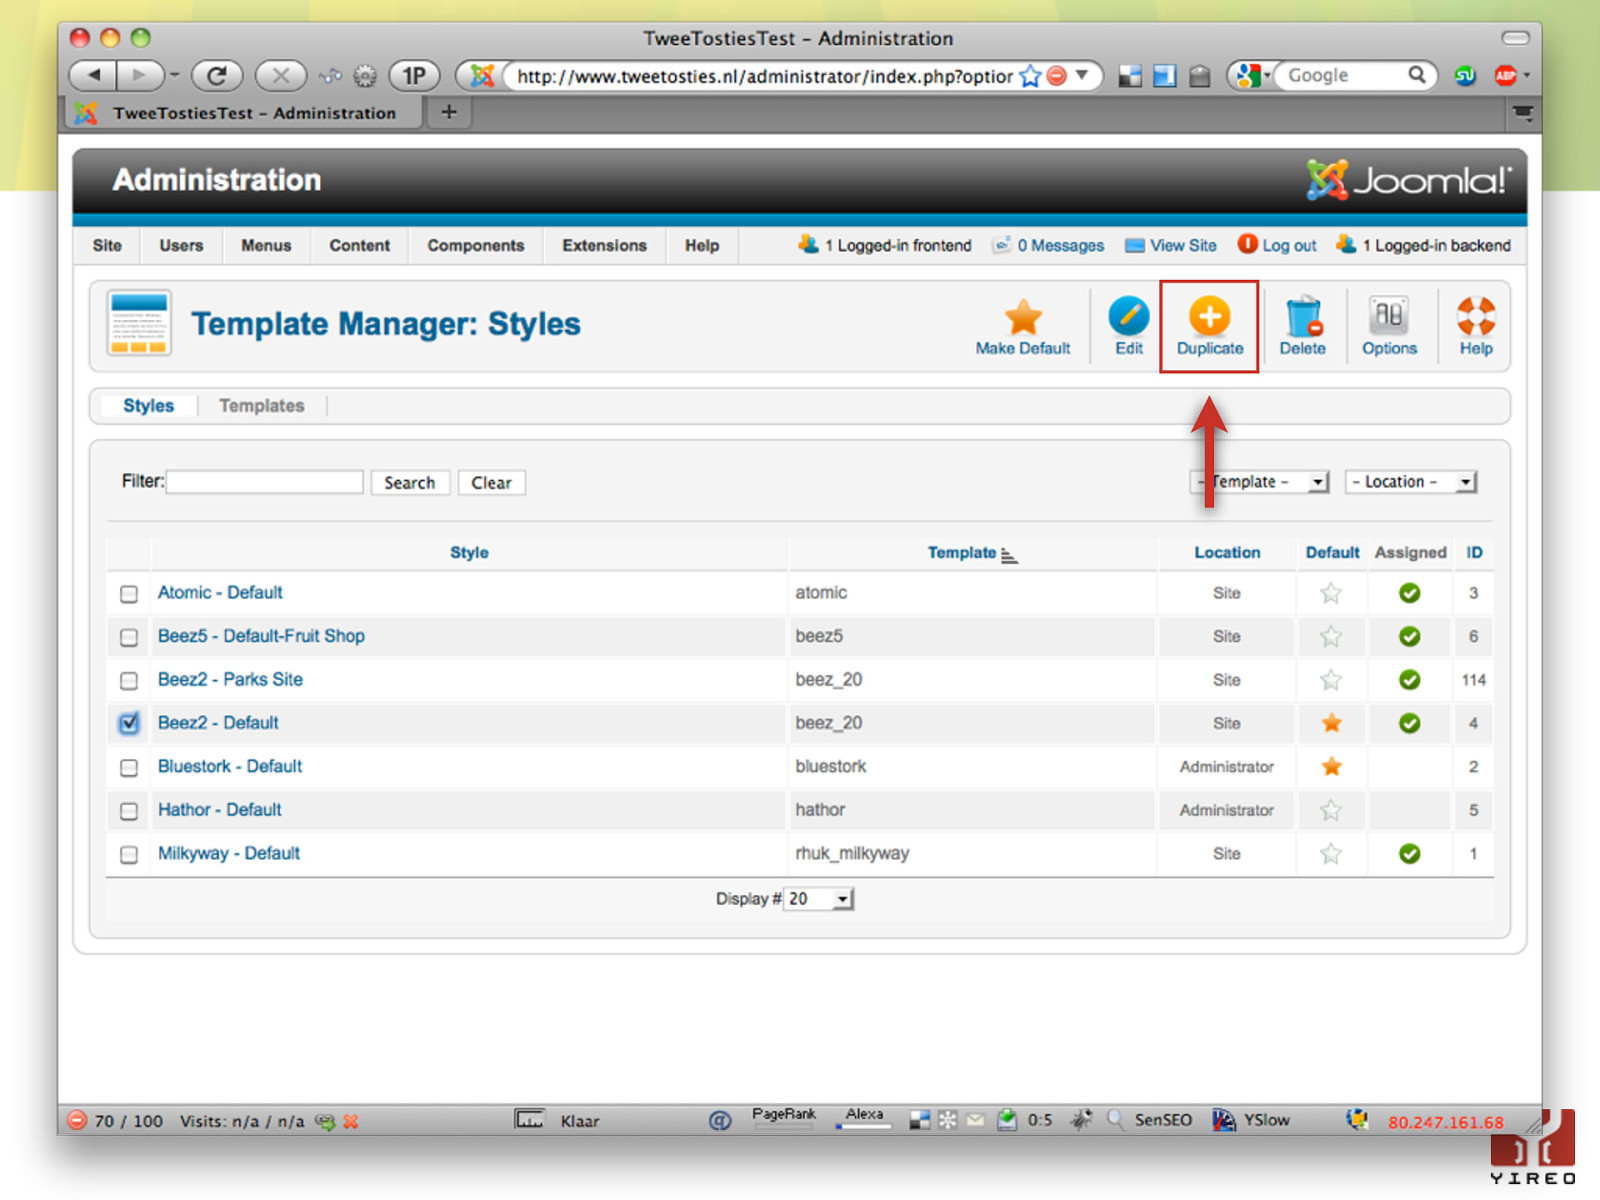Sort by the ID column header
The image size is (1600, 1200).
tap(1474, 552)
